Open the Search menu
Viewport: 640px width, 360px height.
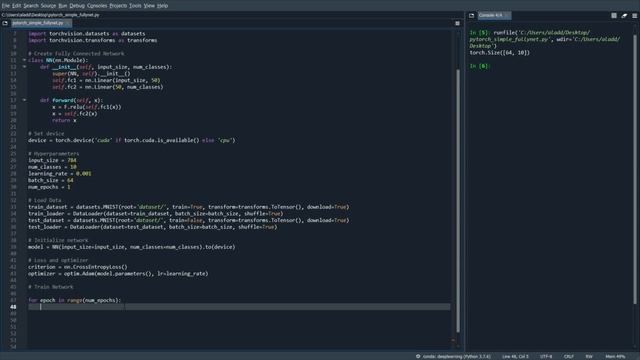31,6
